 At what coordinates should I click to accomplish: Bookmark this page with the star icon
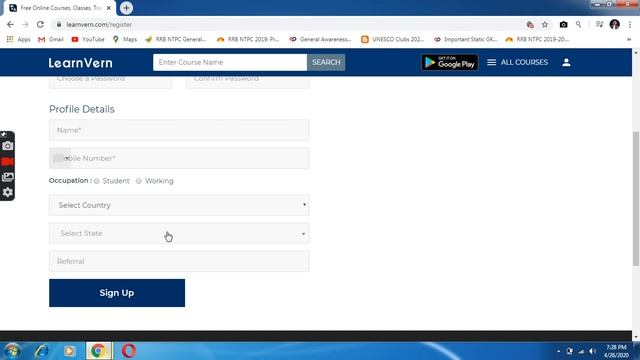(x=545, y=24)
